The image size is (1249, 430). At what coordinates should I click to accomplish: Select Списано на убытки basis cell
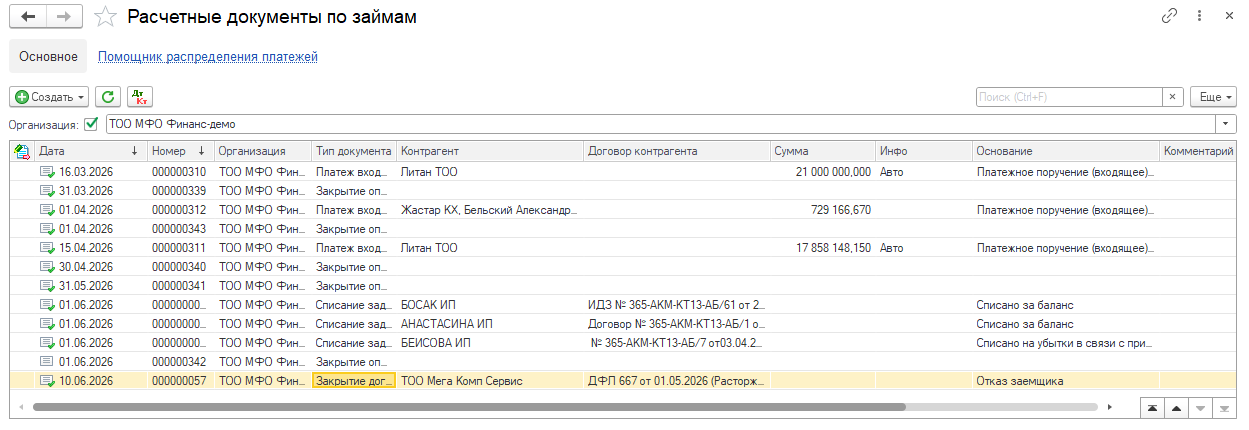pyautogui.click(x=1066, y=343)
